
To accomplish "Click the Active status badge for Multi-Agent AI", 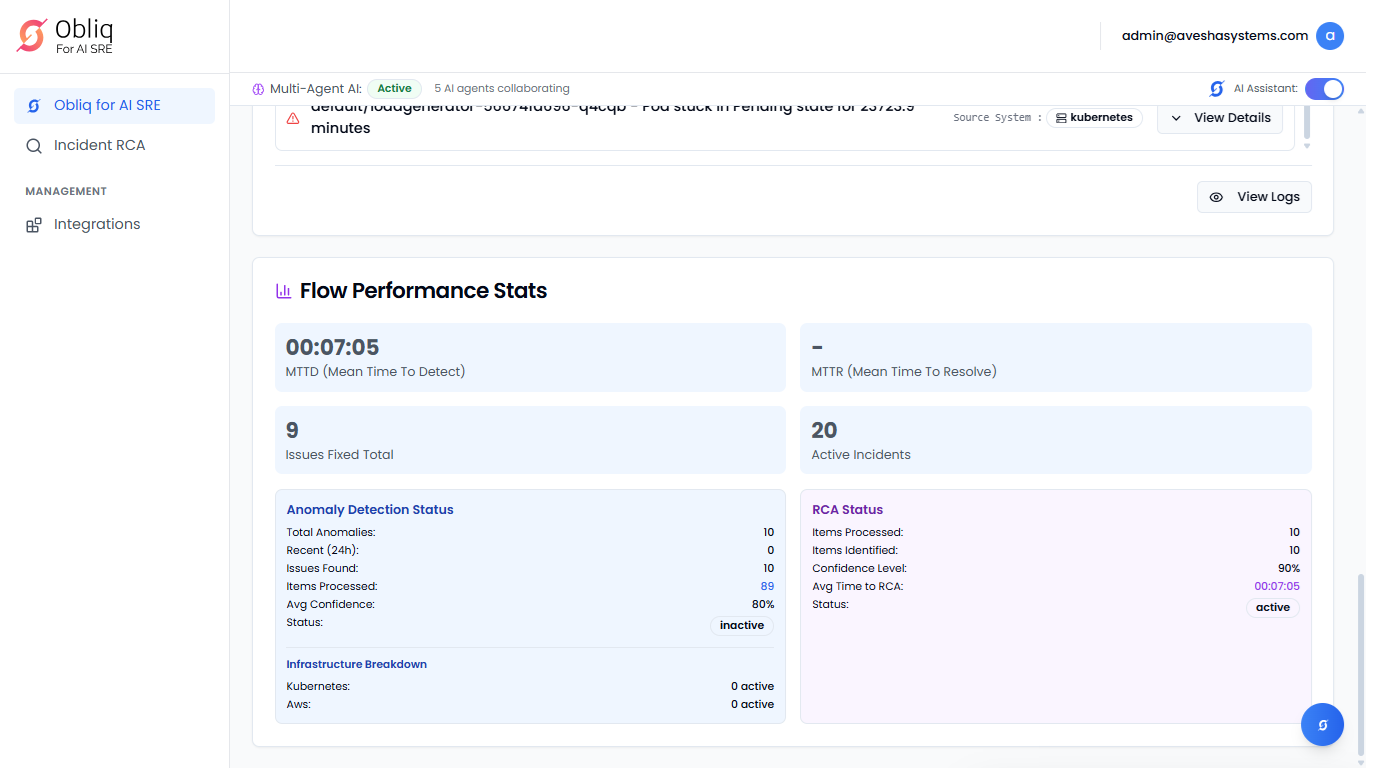I will [x=395, y=89].
